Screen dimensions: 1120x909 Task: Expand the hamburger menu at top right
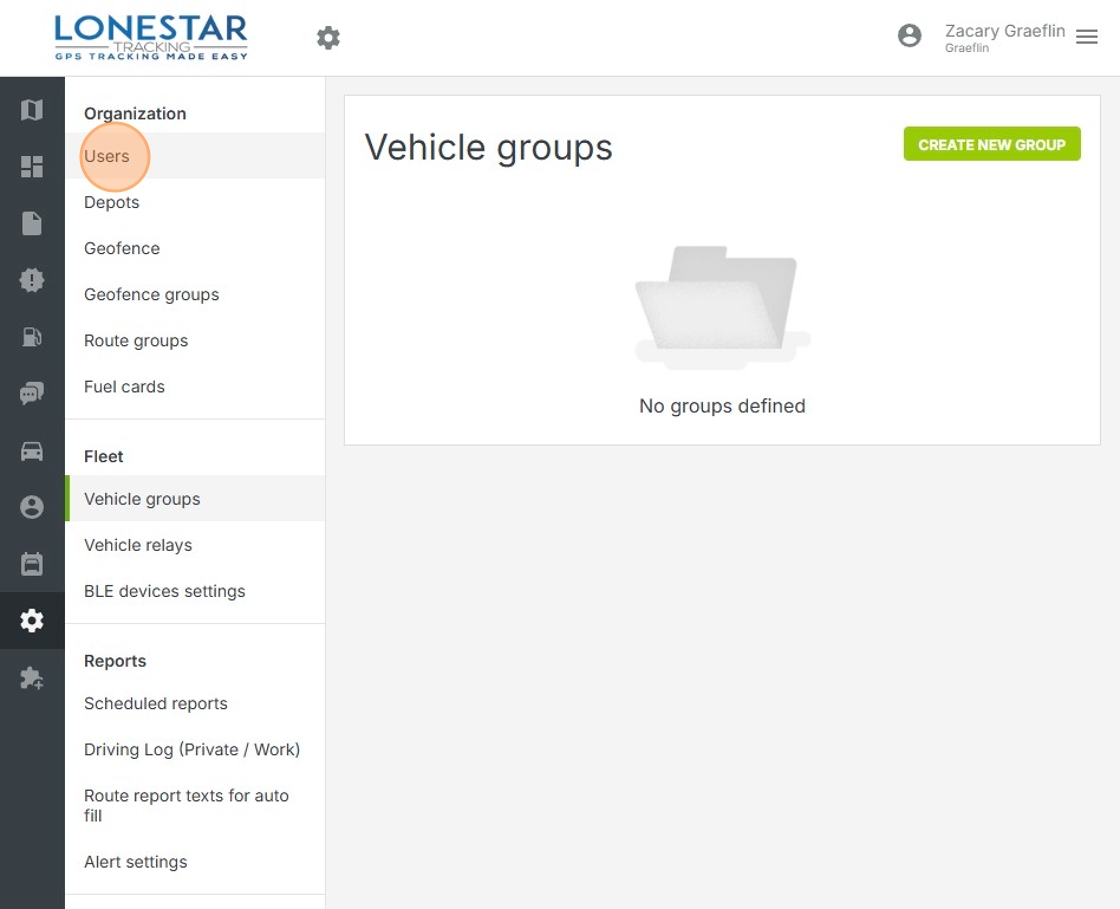coord(1087,37)
